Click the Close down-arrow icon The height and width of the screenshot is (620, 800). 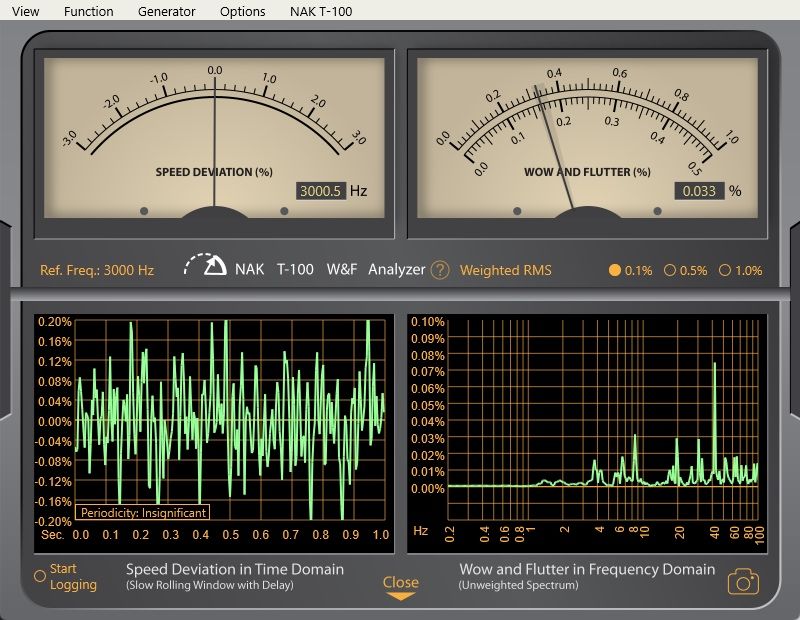click(x=401, y=596)
